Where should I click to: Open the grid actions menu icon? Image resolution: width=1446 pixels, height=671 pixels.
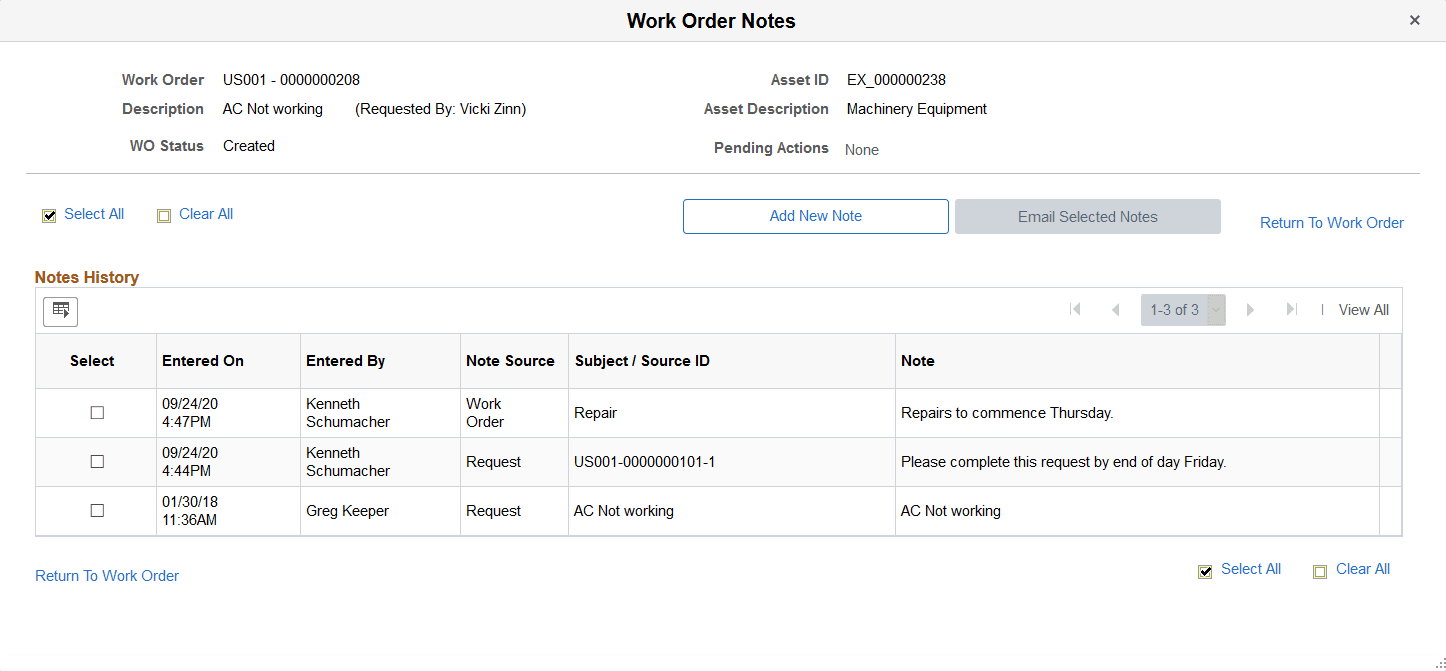pos(60,311)
